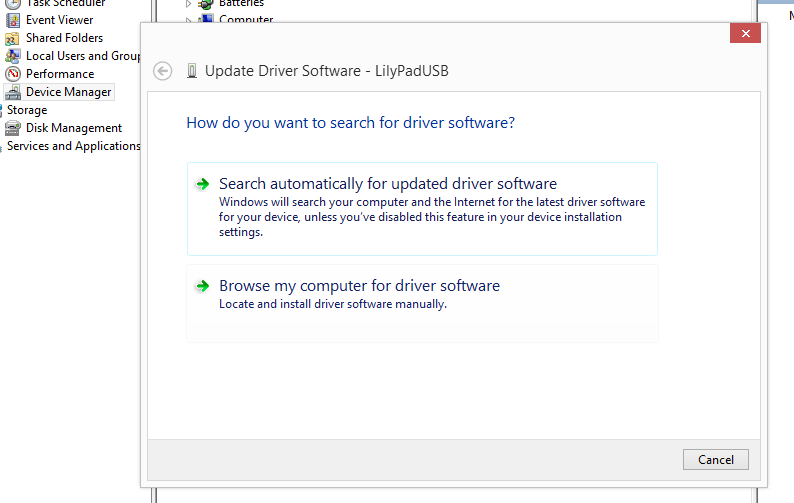Click 'Locate and install driver software manually' text

point(333,304)
